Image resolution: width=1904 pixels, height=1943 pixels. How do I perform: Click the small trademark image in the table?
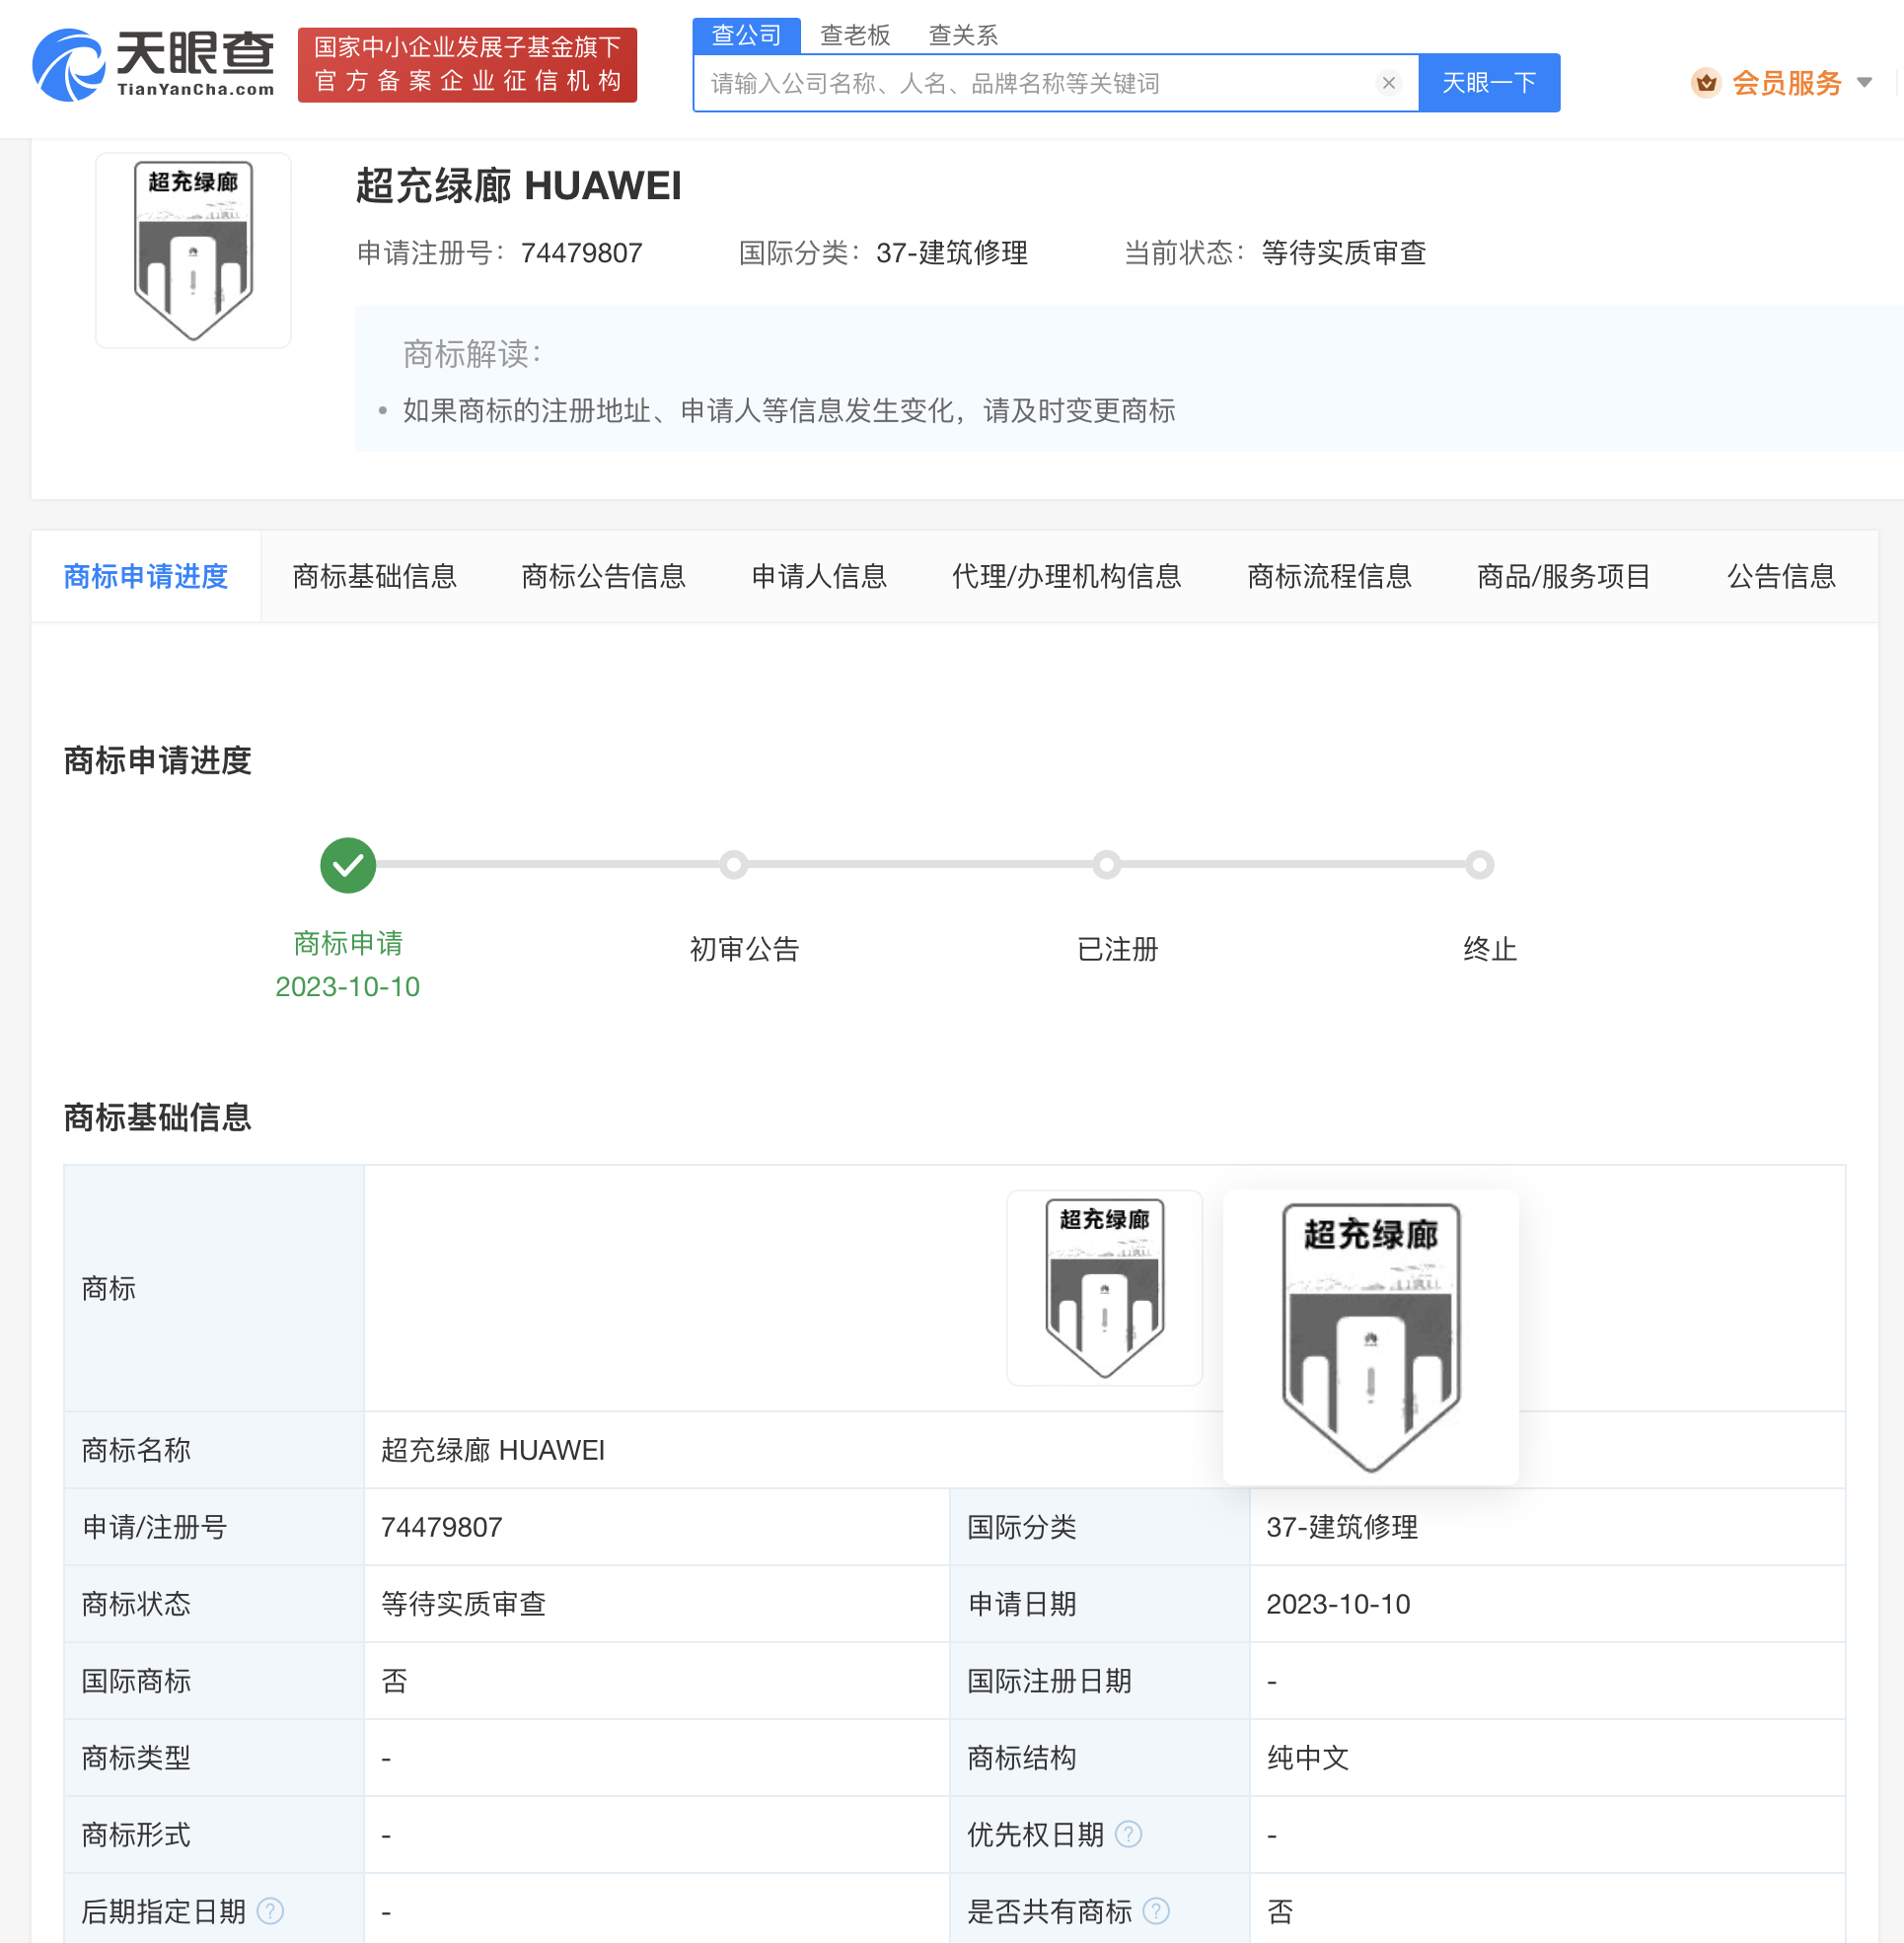click(1104, 1288)
